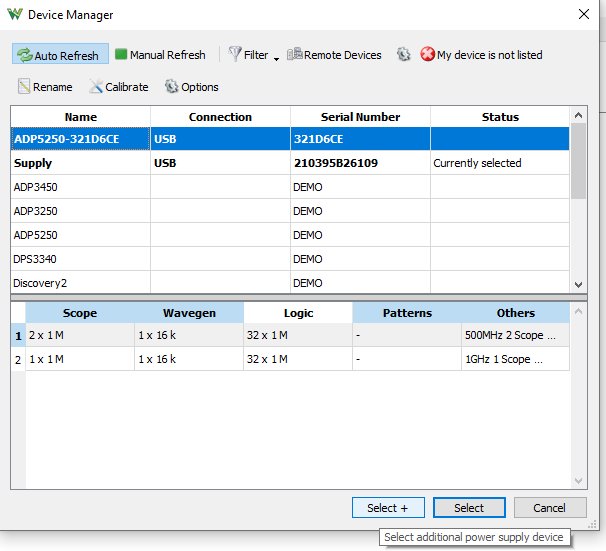
Task: Sort the device list by Name header
Action: coord(80,117)
